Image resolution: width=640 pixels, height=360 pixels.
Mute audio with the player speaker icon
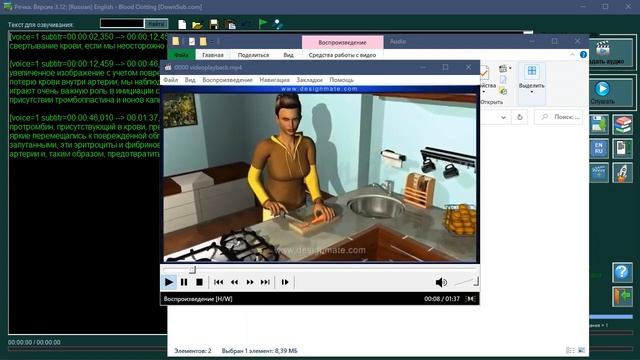441,282
